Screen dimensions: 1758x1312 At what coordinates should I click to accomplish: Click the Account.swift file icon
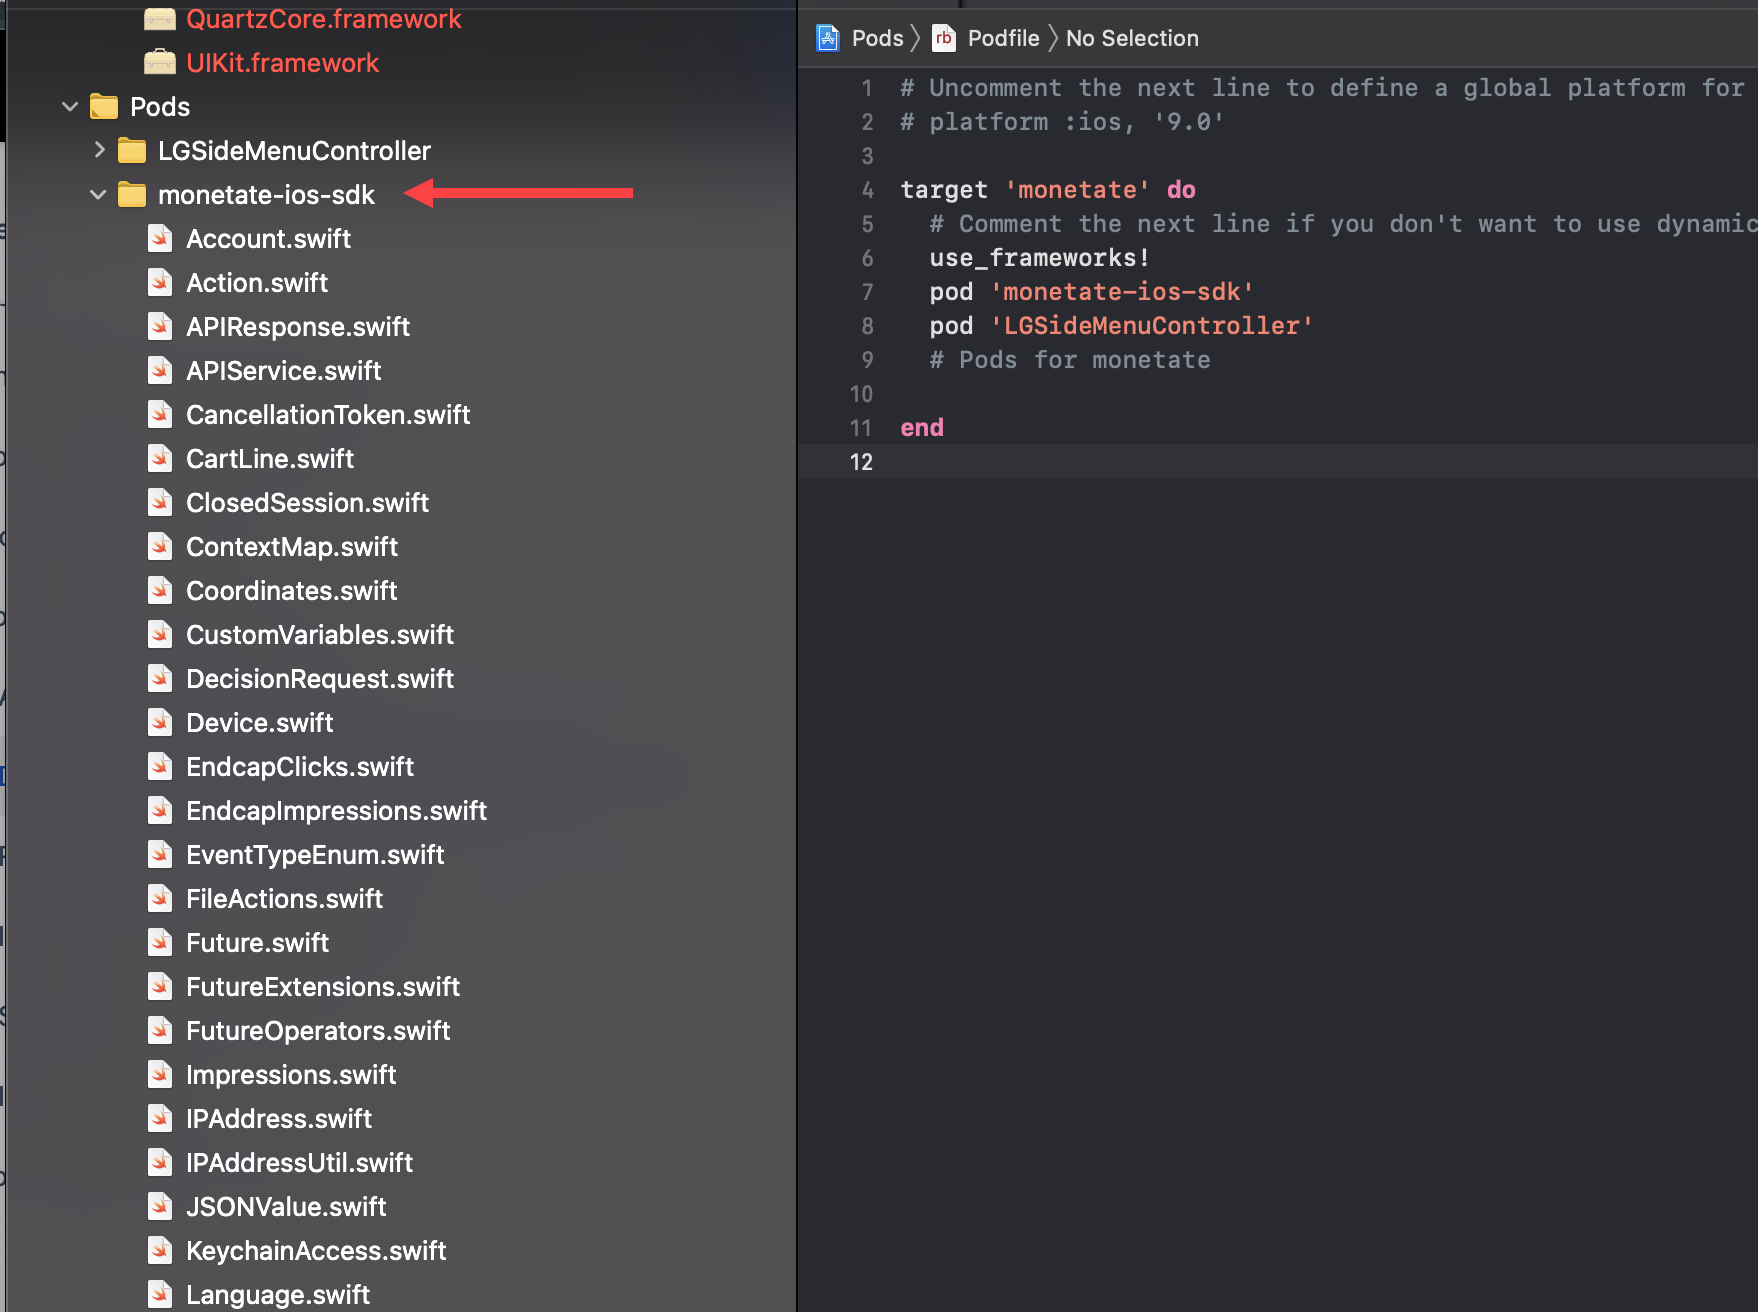point(160,239)
